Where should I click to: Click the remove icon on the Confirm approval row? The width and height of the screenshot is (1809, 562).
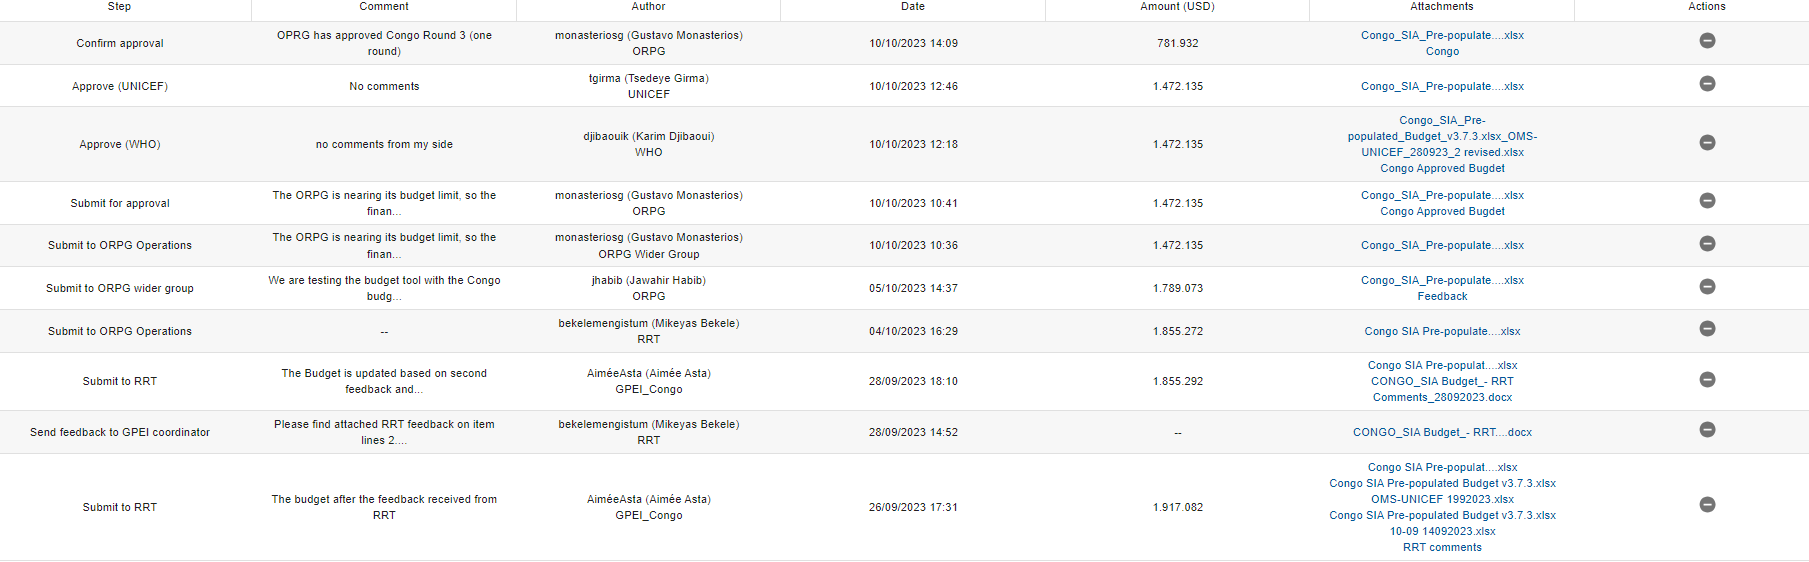(x=1707, y=41)
